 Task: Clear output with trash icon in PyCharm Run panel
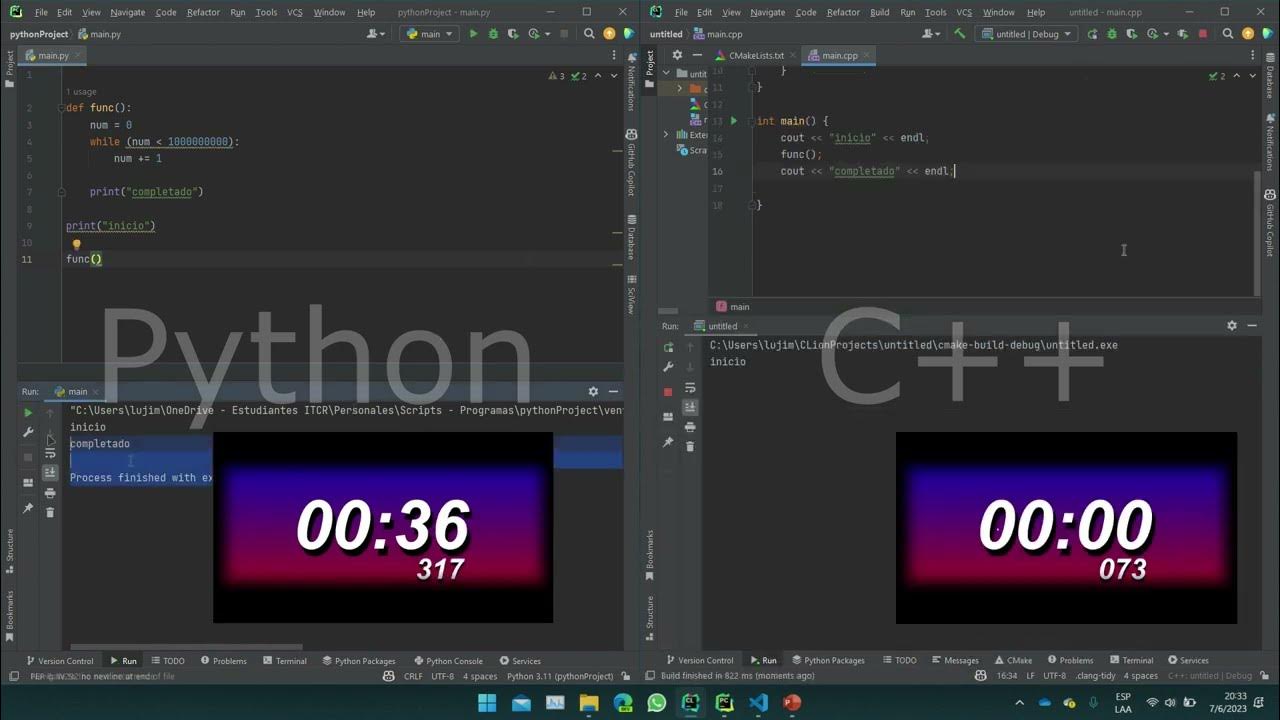pyautogui.click(x=50, y=512)
